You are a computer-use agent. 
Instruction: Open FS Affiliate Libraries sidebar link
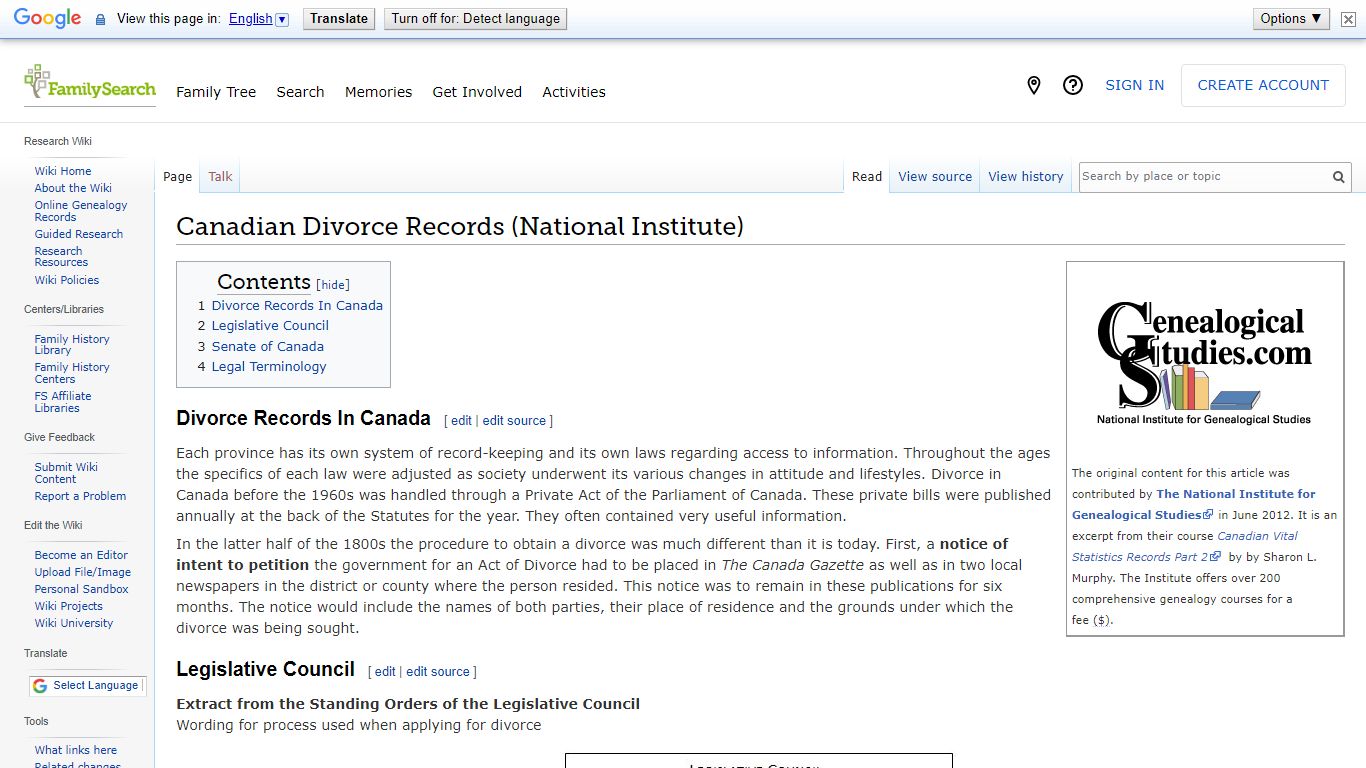click(x=63, y=402)
